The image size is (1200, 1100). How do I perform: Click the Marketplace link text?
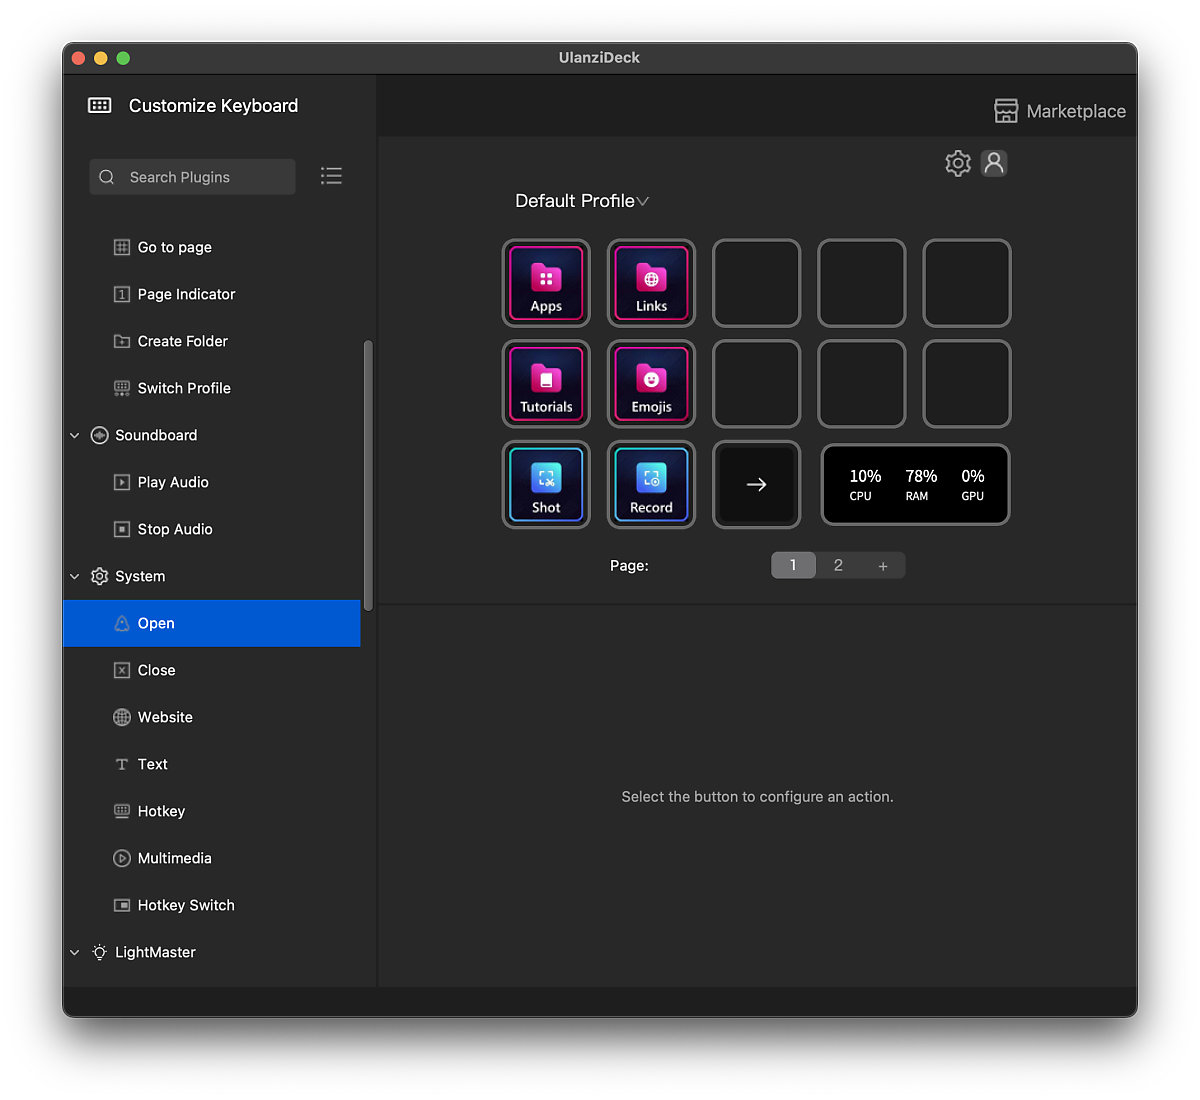point(1076,111)
